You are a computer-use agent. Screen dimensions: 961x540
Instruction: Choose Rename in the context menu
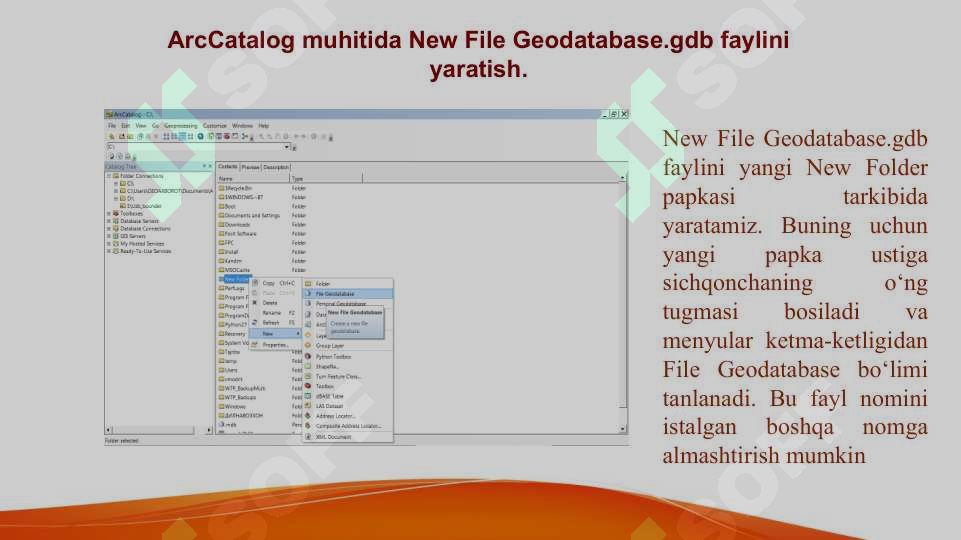[x=276, y=313]
